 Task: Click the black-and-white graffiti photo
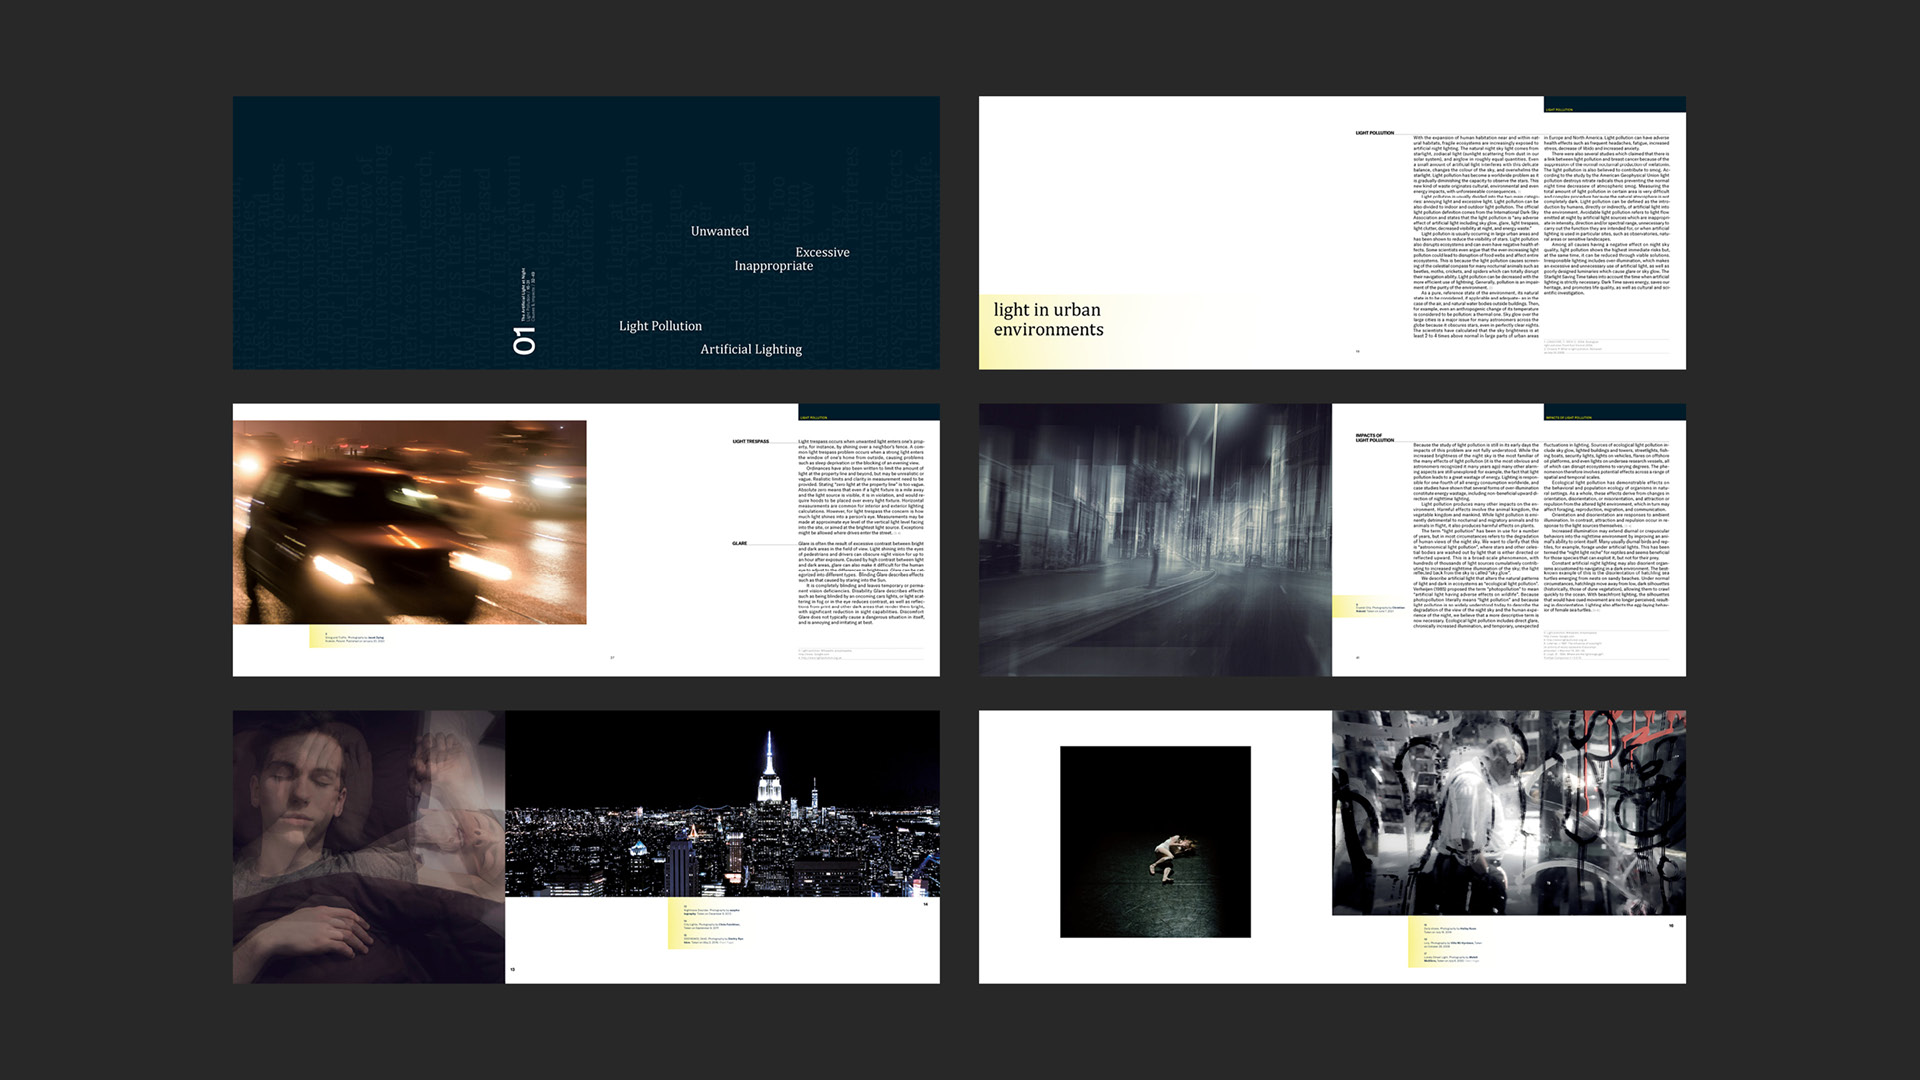click(1508, 812)
